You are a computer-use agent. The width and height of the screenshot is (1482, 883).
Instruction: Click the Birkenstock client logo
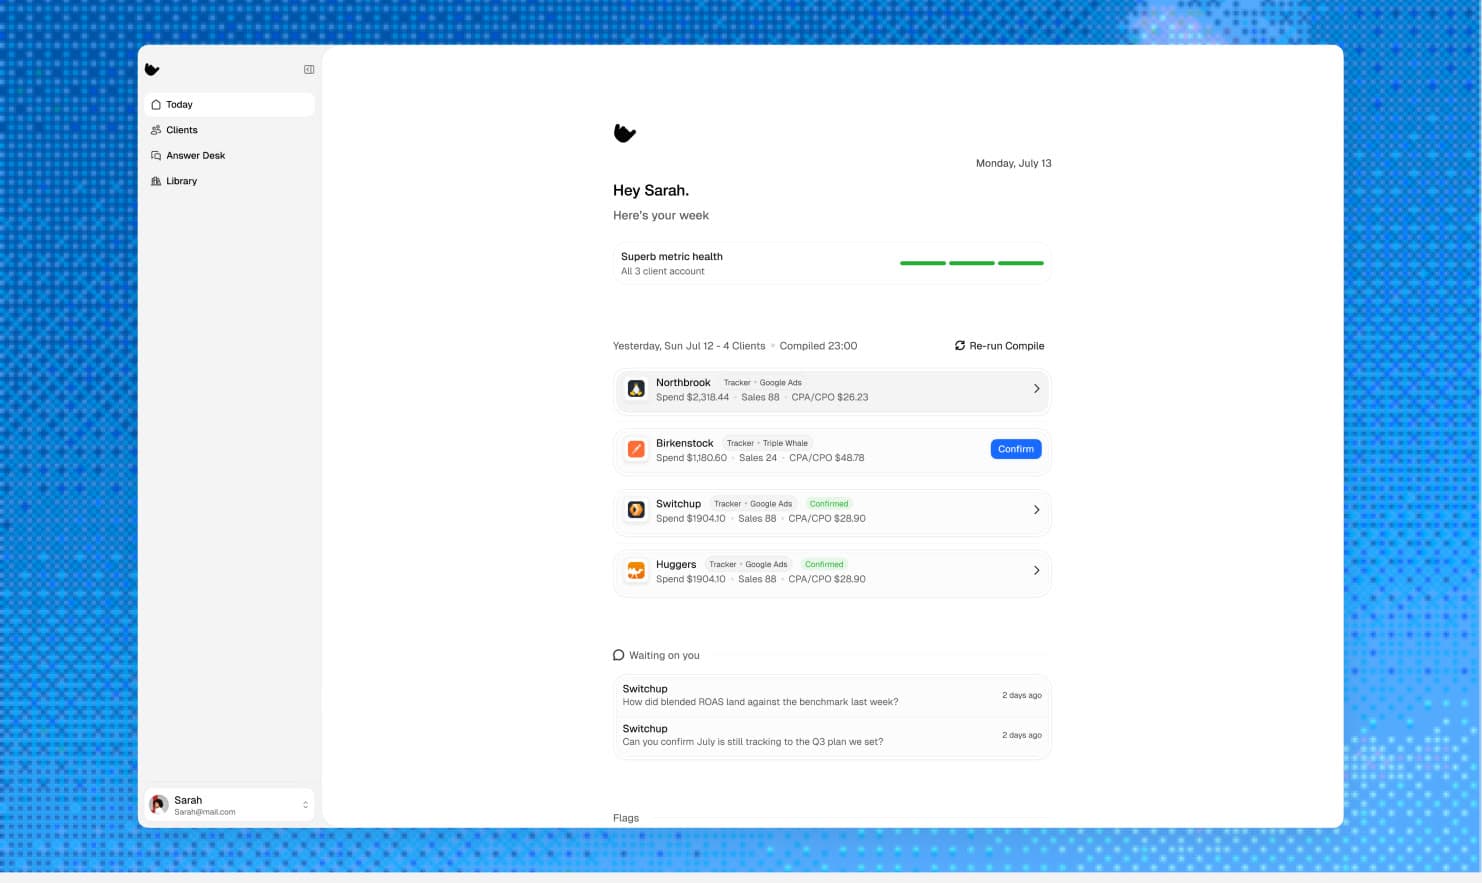pos(636,449)
